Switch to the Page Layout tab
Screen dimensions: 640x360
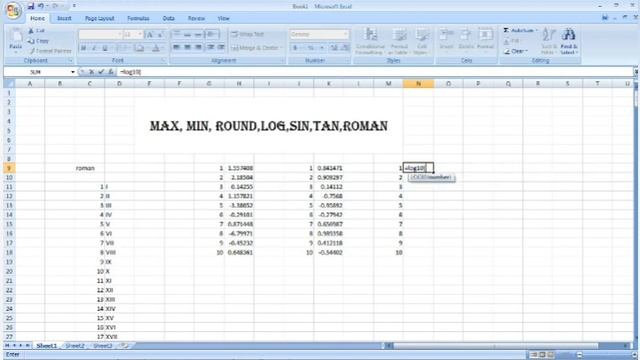click(100, 18)
